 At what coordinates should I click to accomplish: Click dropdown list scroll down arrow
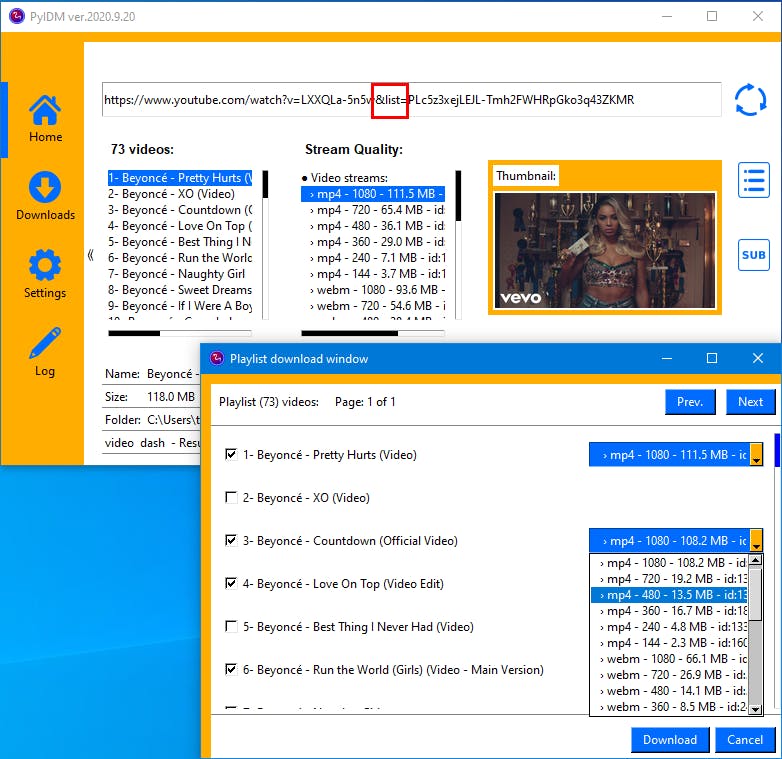[756, 709]
